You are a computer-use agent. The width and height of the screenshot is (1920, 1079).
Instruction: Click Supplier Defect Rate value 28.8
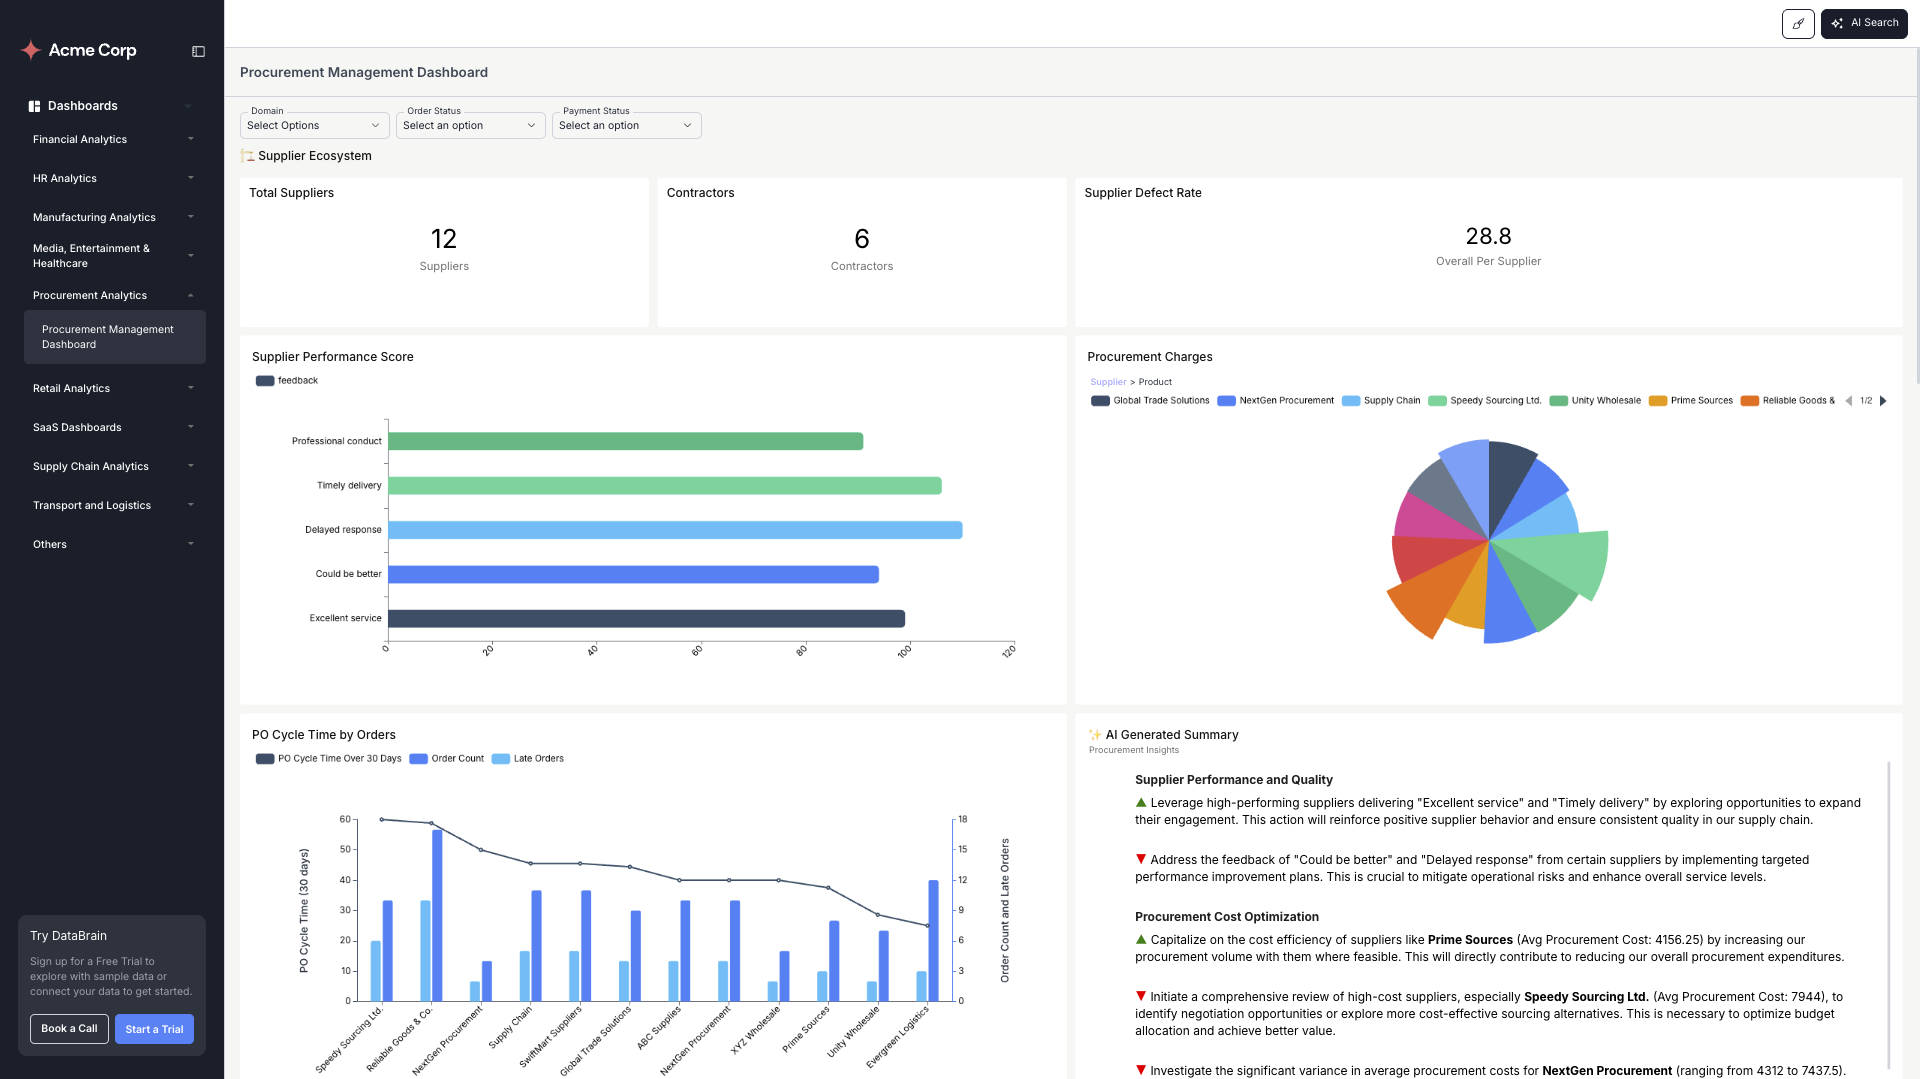[x=1488, y=237]
